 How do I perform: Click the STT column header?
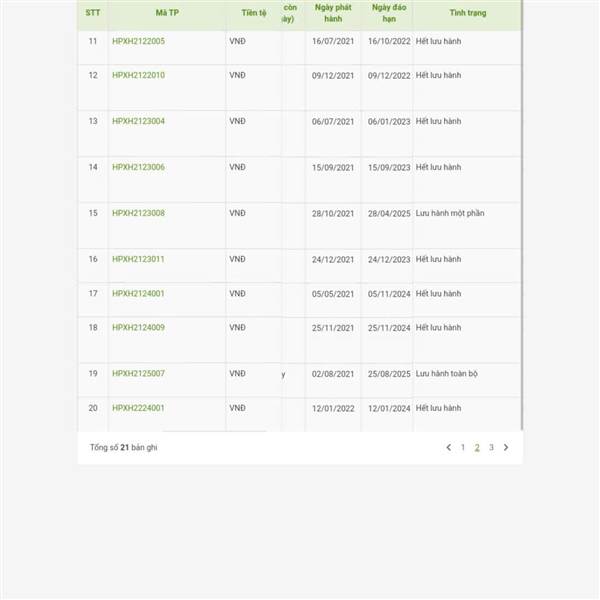click(x=93, y=13)
